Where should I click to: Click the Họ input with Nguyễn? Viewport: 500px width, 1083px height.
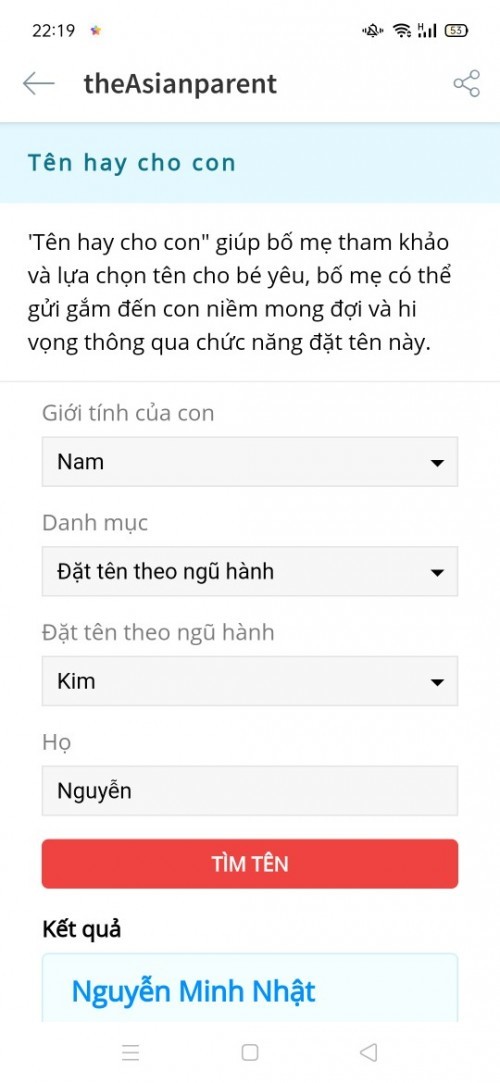tap(250, 791)
